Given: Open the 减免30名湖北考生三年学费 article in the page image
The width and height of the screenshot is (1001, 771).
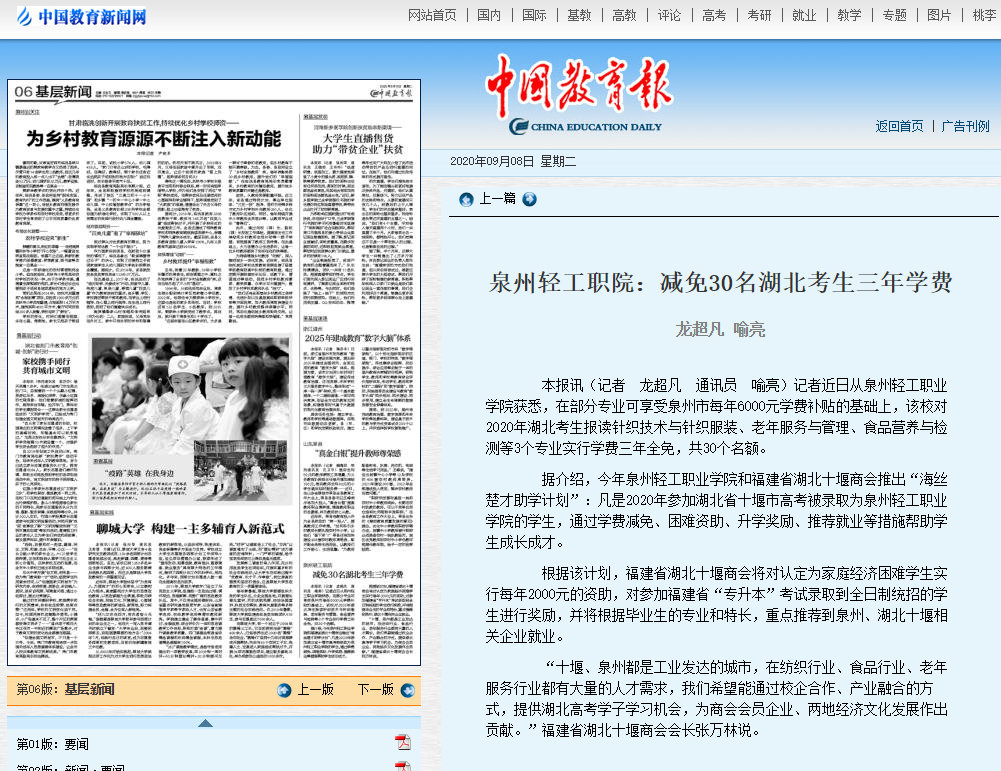Looking at the screenshot, I should pos(358,574).
